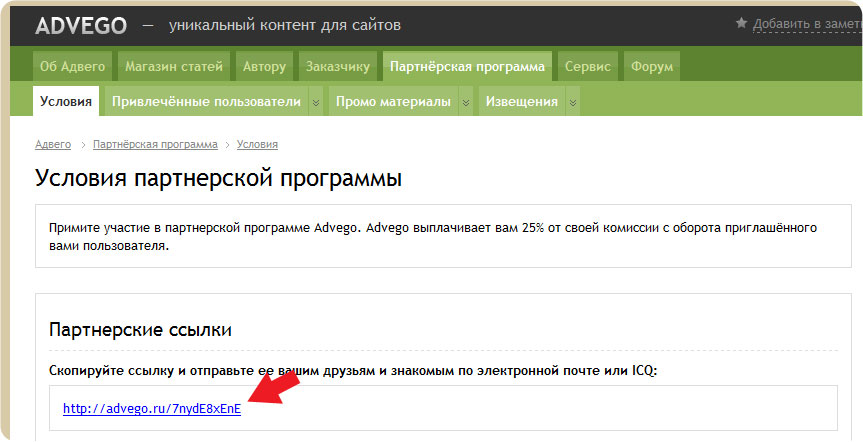Open the 'Извещения' sub-tab

click(521, 101)
